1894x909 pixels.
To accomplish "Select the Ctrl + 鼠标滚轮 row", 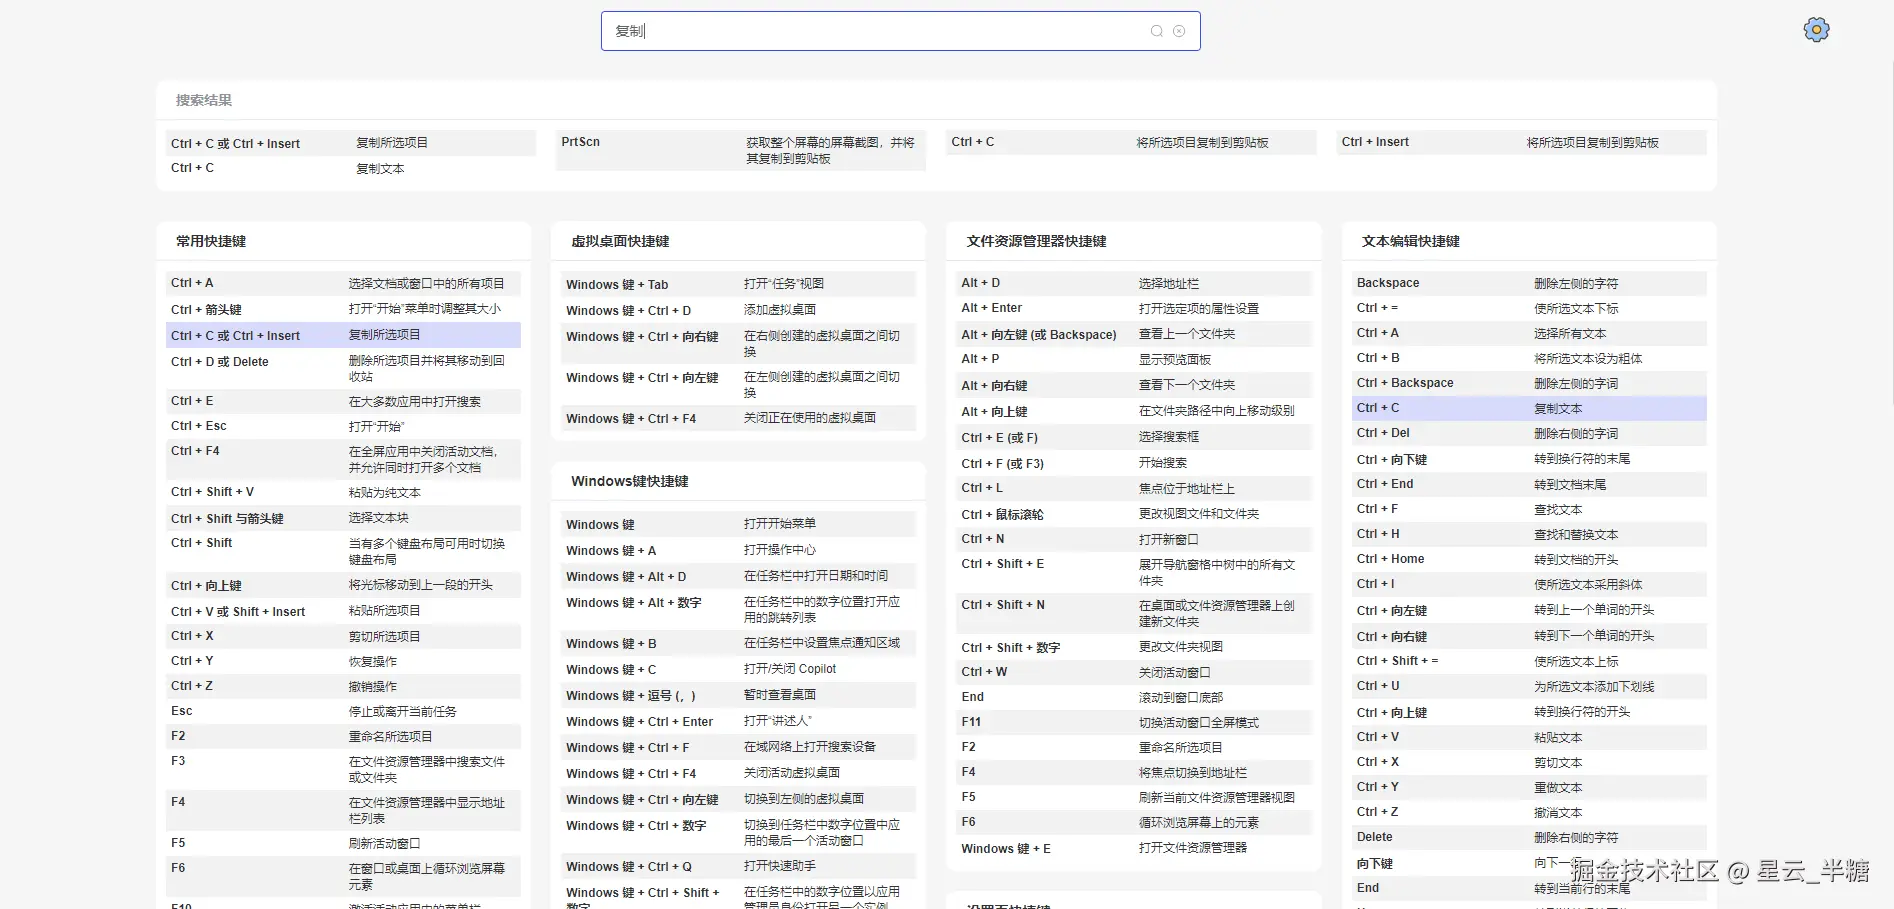I will pyautogui.click(x=1134, y=514).
